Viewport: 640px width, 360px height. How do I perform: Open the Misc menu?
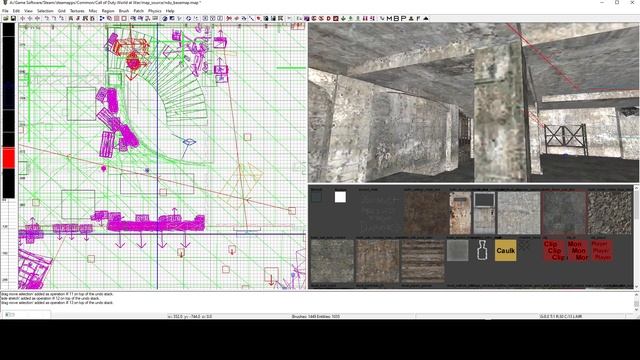click(93, 11)
